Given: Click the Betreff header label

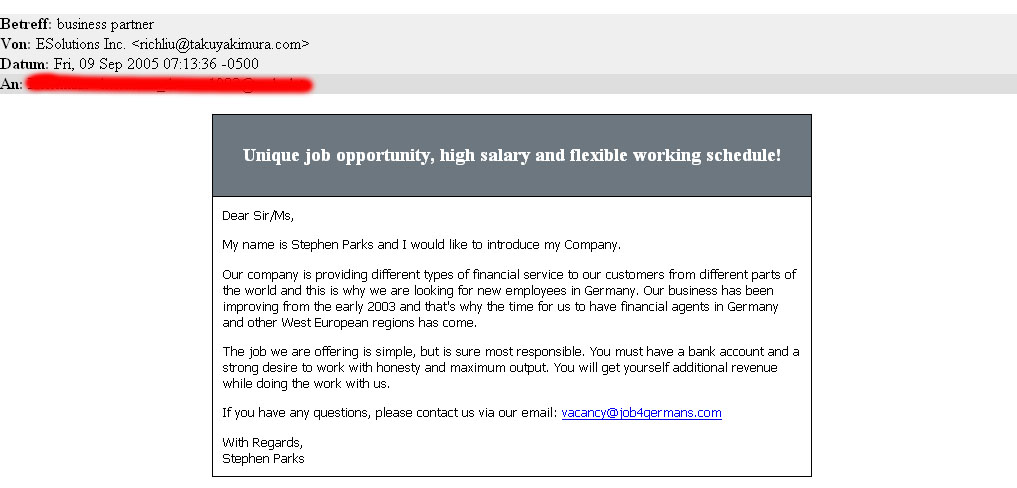Looking at the screenshot, I should 26,25.
